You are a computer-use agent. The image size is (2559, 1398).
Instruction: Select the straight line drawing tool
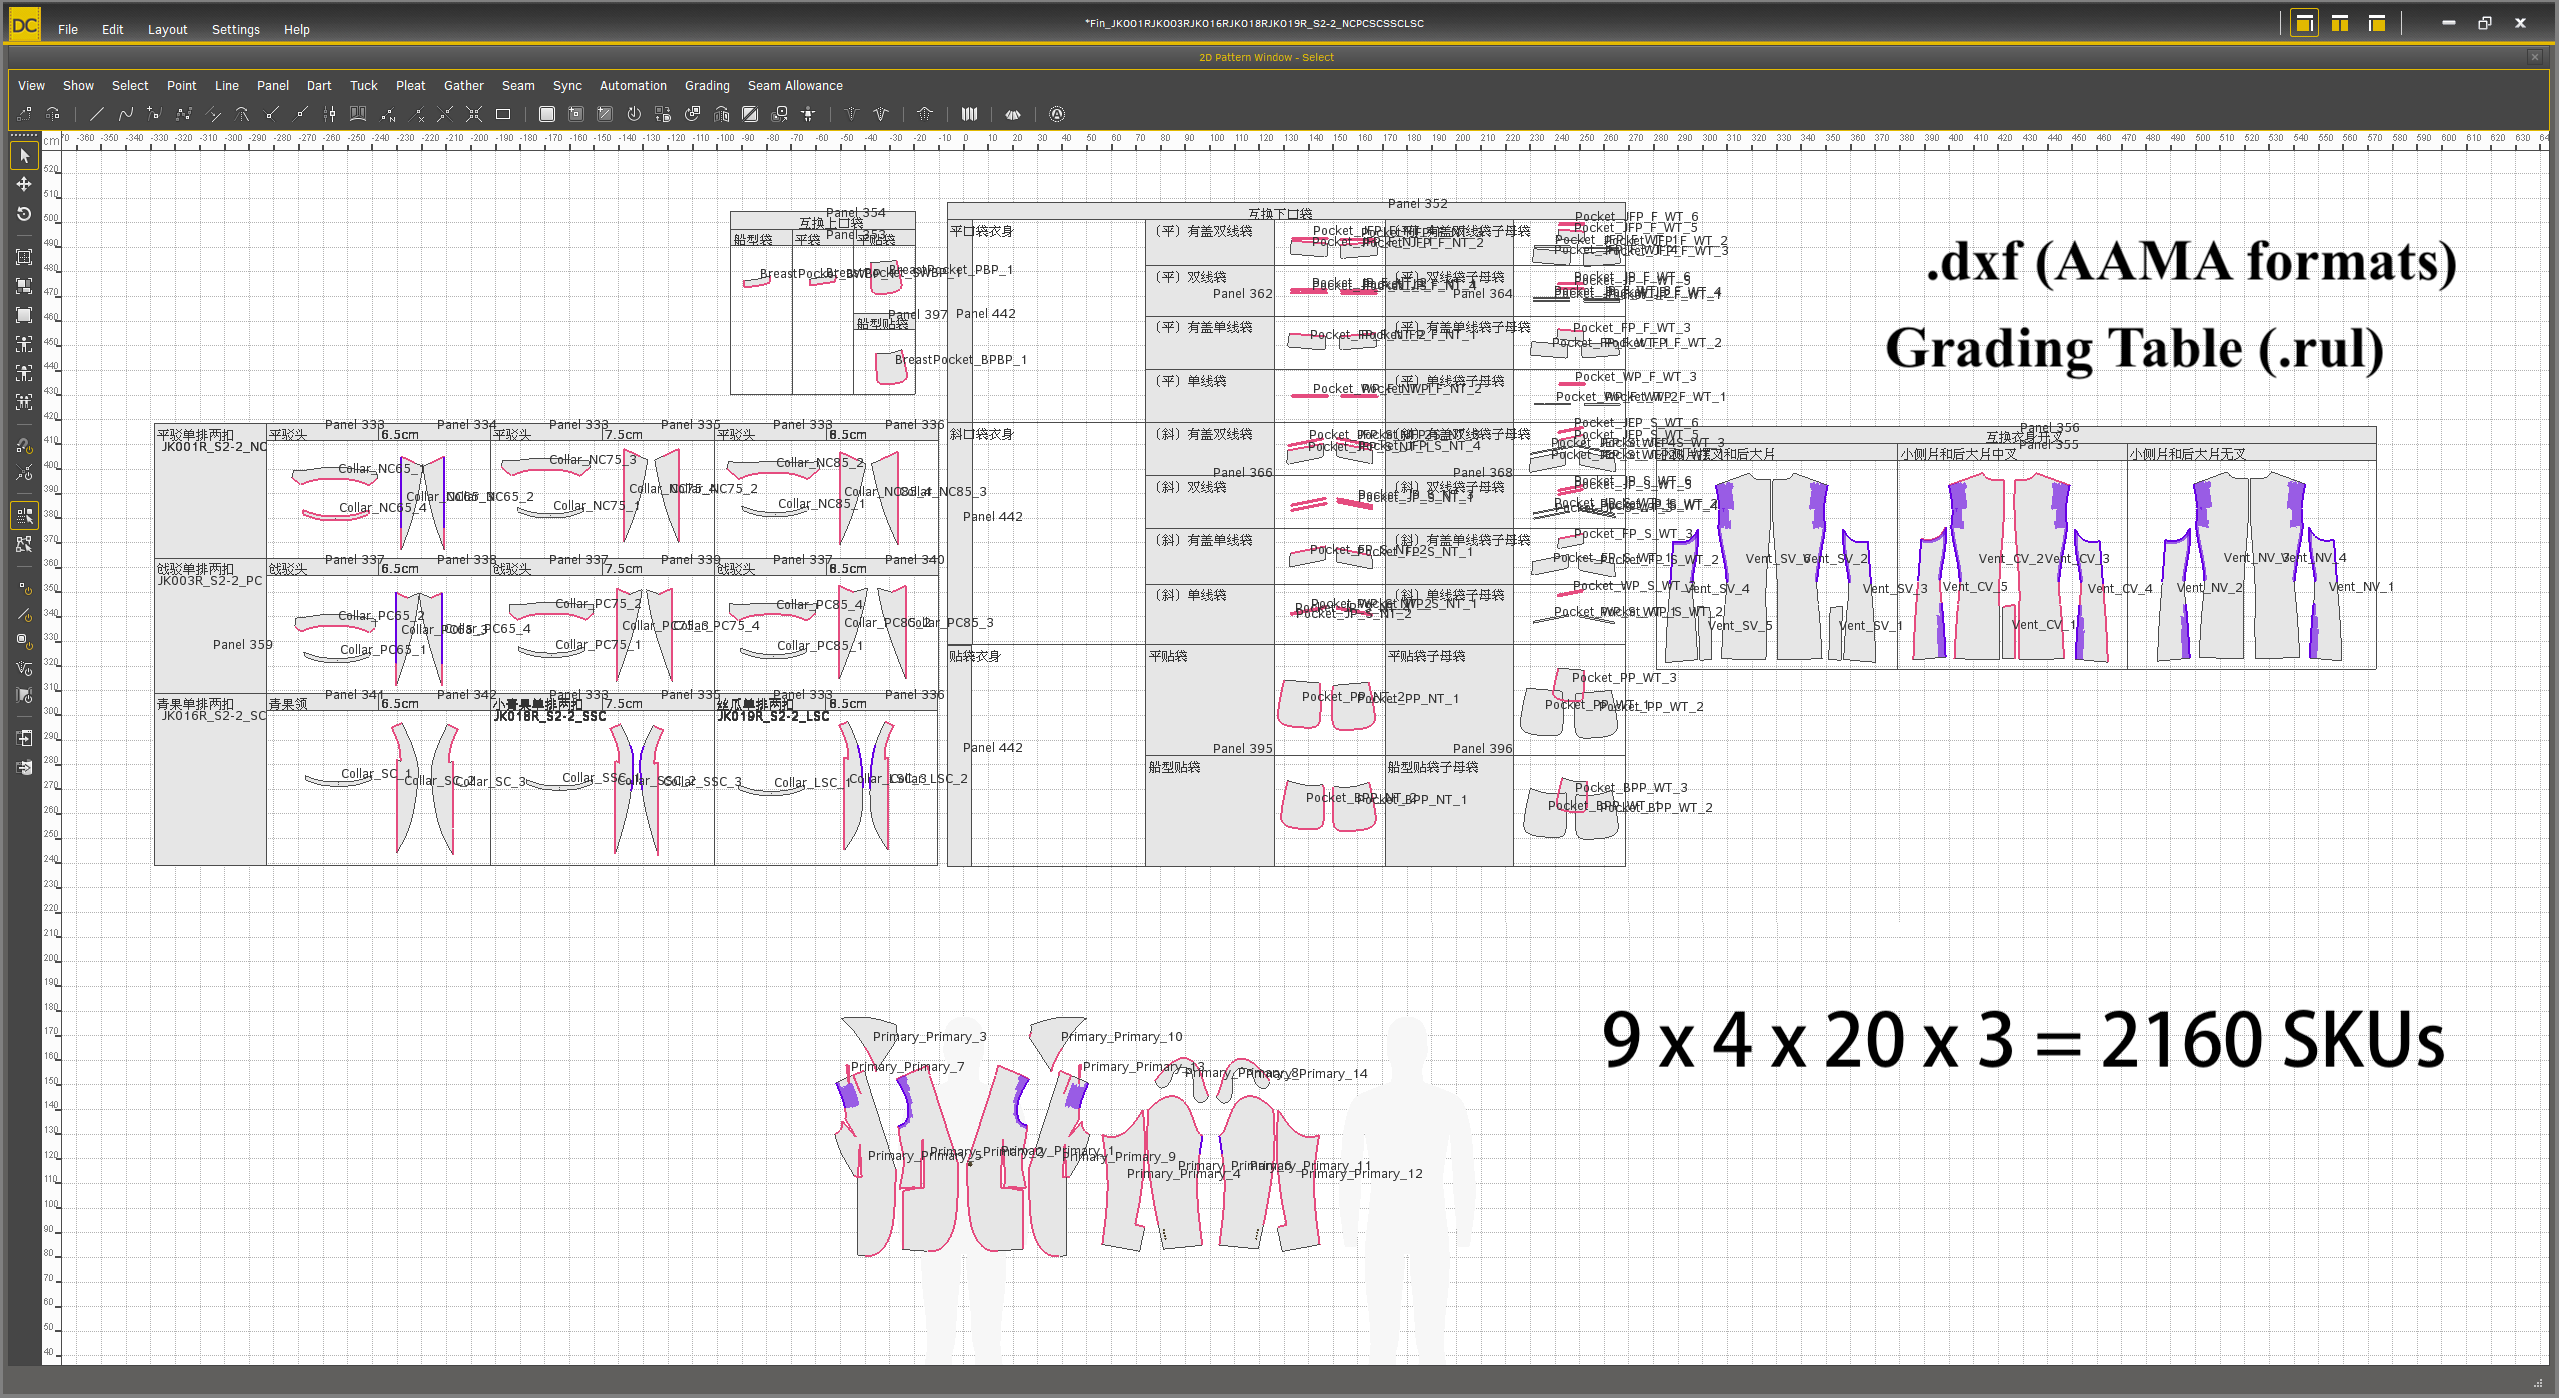pos(97,114)
